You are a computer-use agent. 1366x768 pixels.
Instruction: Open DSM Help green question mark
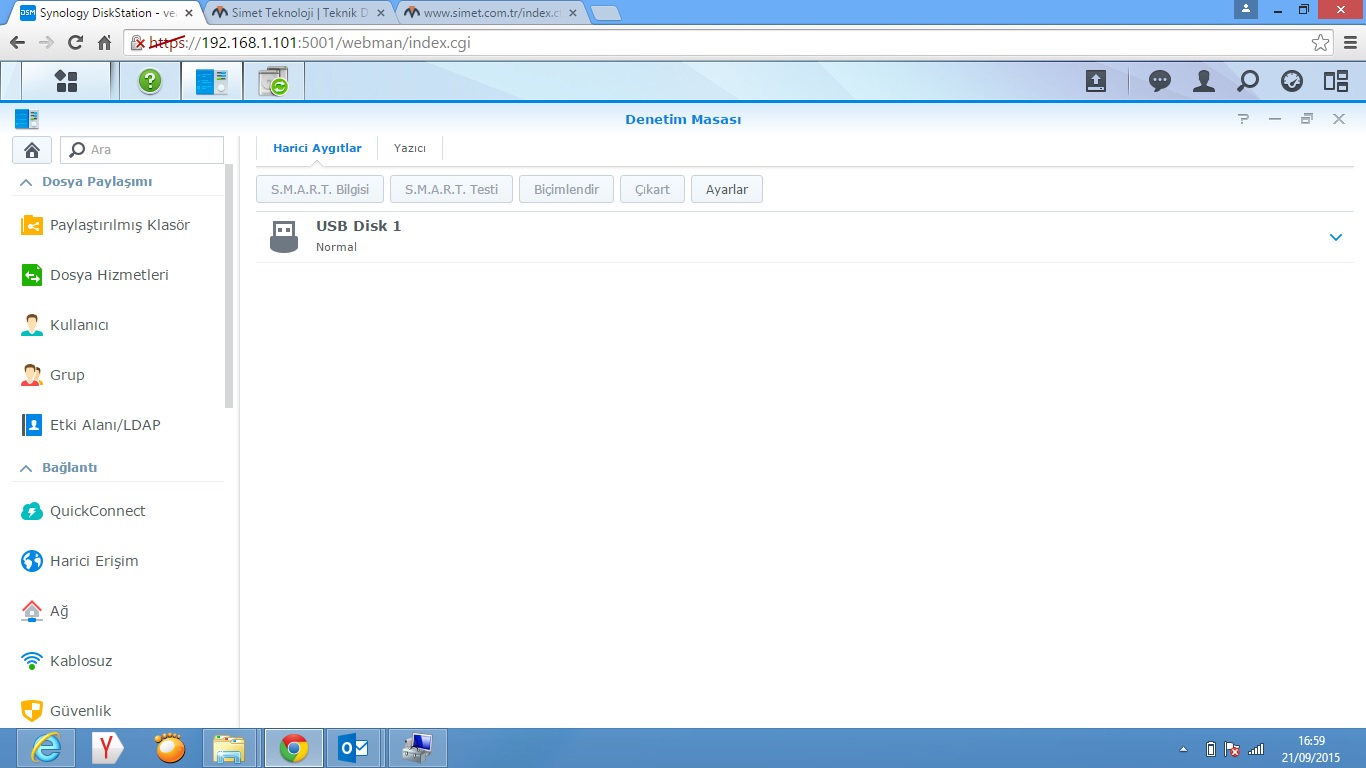(150, 81)
